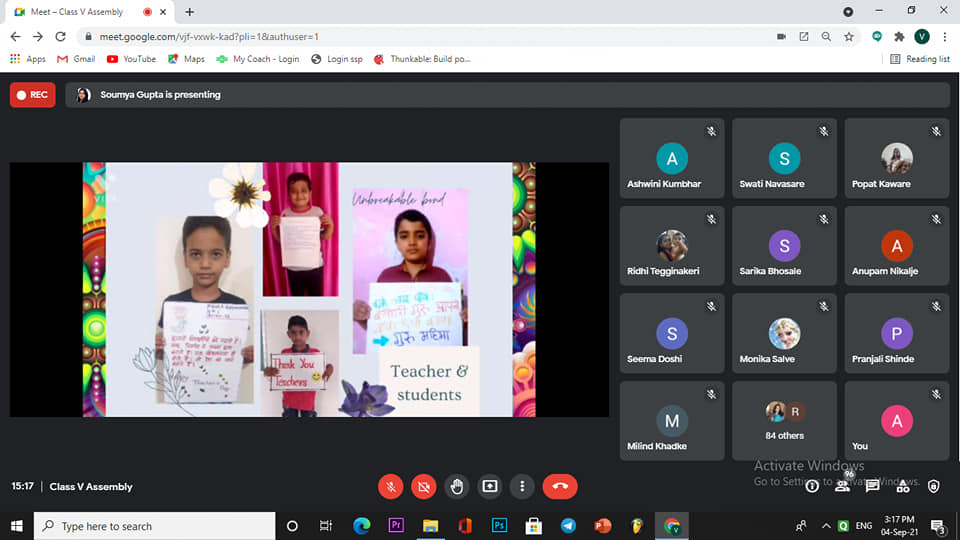Open Photoshop from the taskbar
This screenshot has height=540, width=960.
[x=500, y=526]
